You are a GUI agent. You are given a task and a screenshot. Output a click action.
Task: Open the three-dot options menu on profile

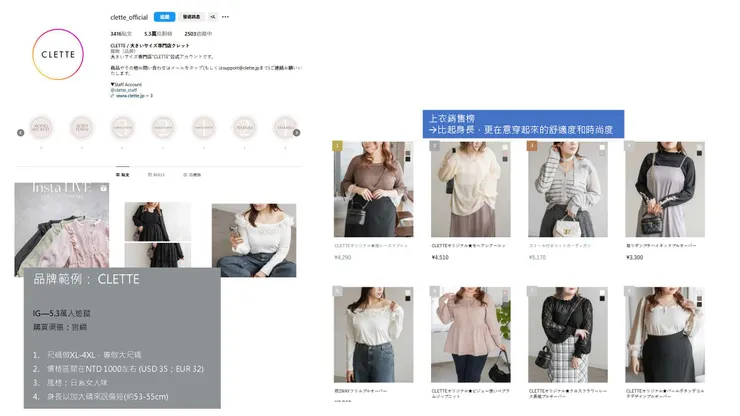point(226,17)
